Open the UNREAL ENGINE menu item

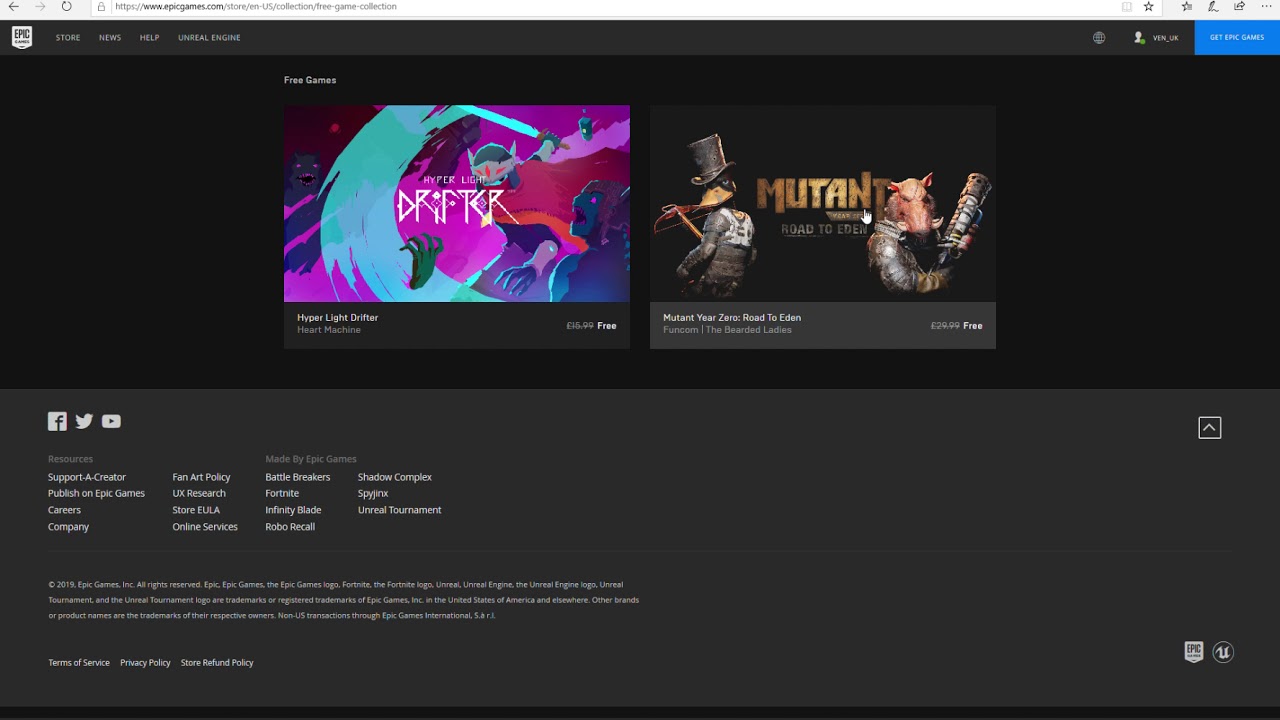point(209,37)
